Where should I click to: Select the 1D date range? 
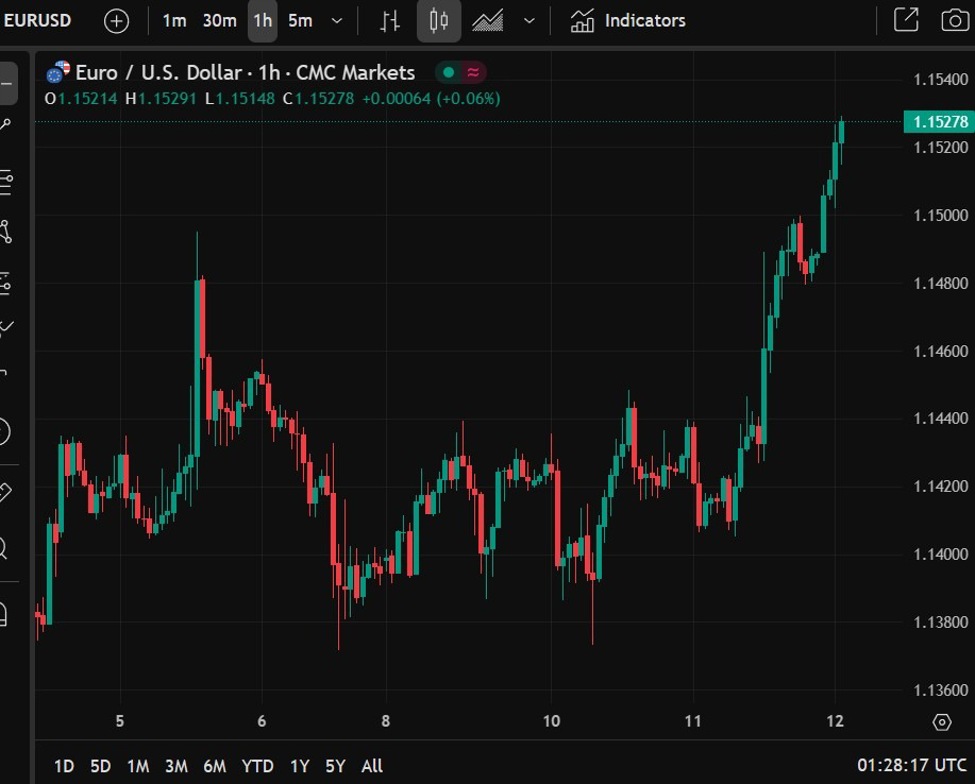pos(64,766)
